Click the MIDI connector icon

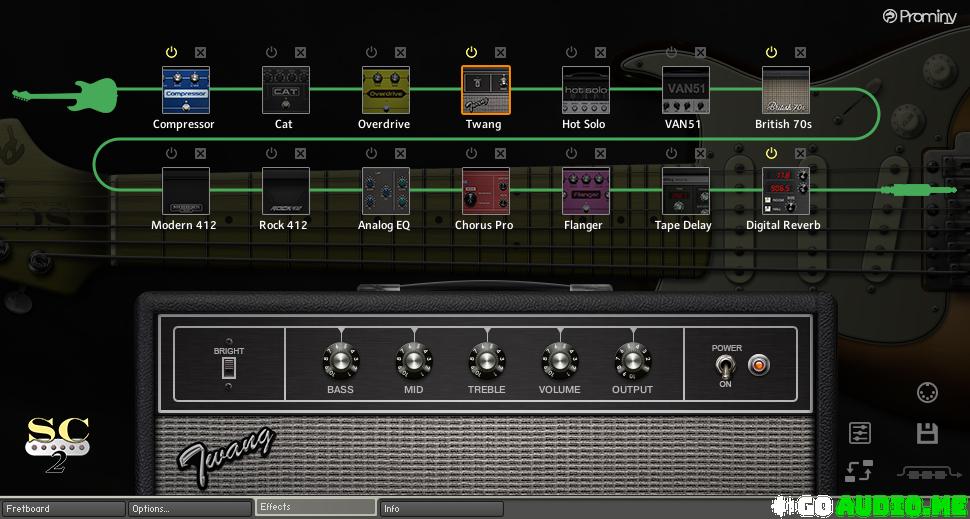click(927, 393)
